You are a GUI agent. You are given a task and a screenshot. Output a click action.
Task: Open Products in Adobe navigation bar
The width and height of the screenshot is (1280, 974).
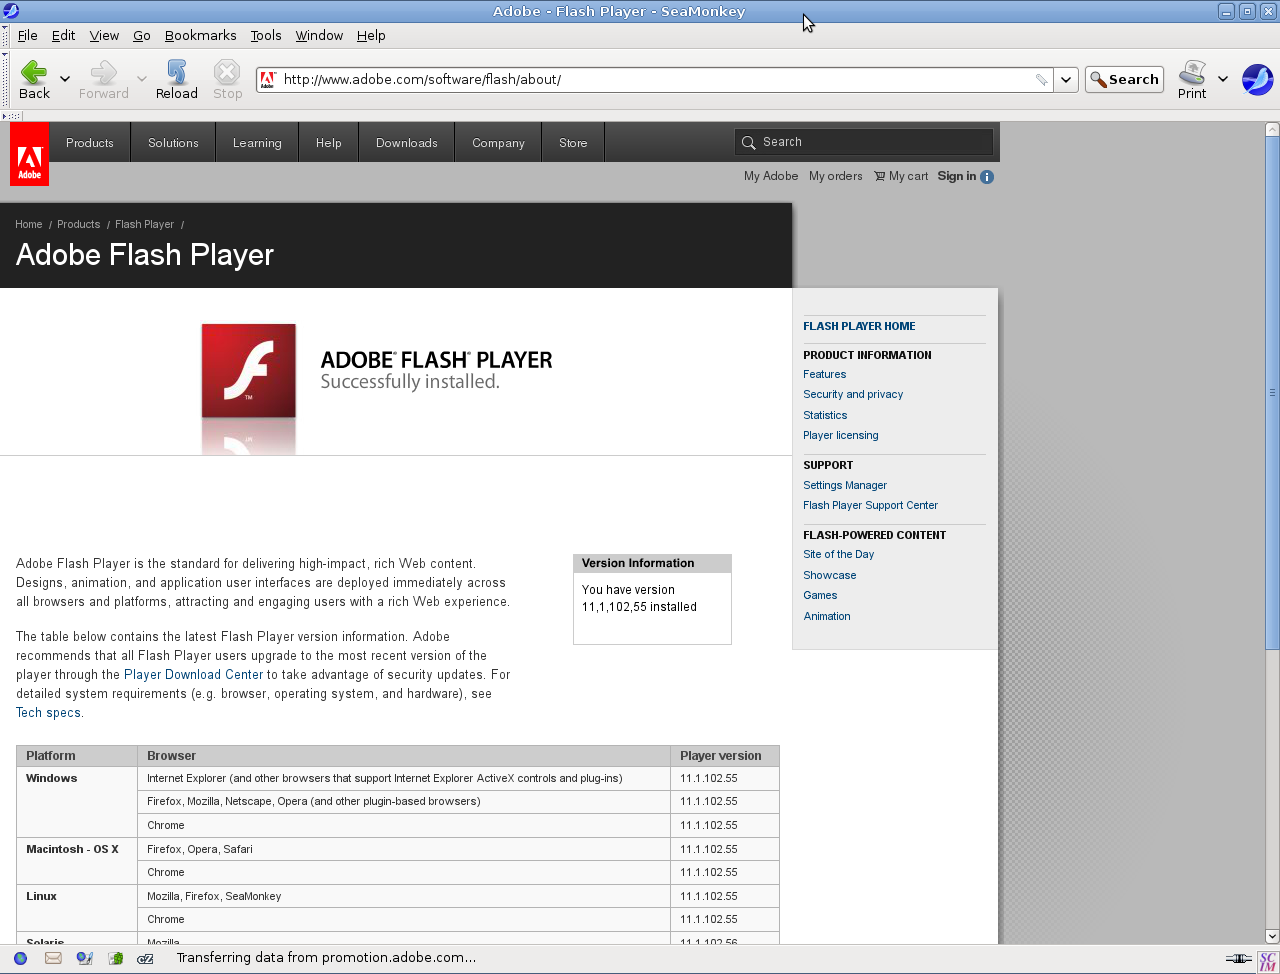[x=90, y=143]
